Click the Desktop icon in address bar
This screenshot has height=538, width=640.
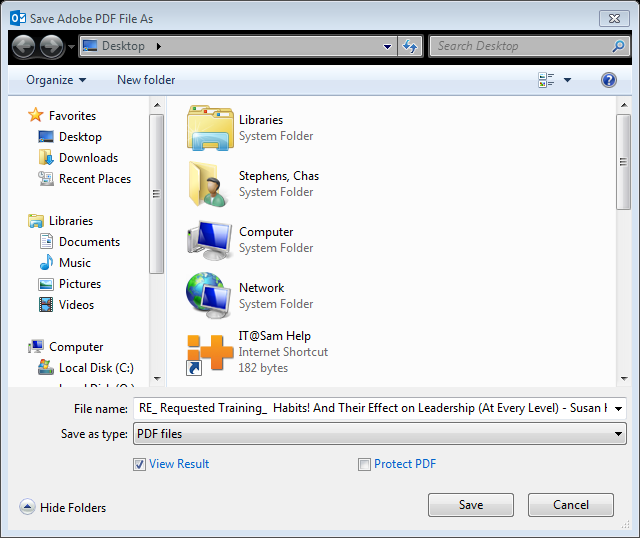click(x=90, y=46)
